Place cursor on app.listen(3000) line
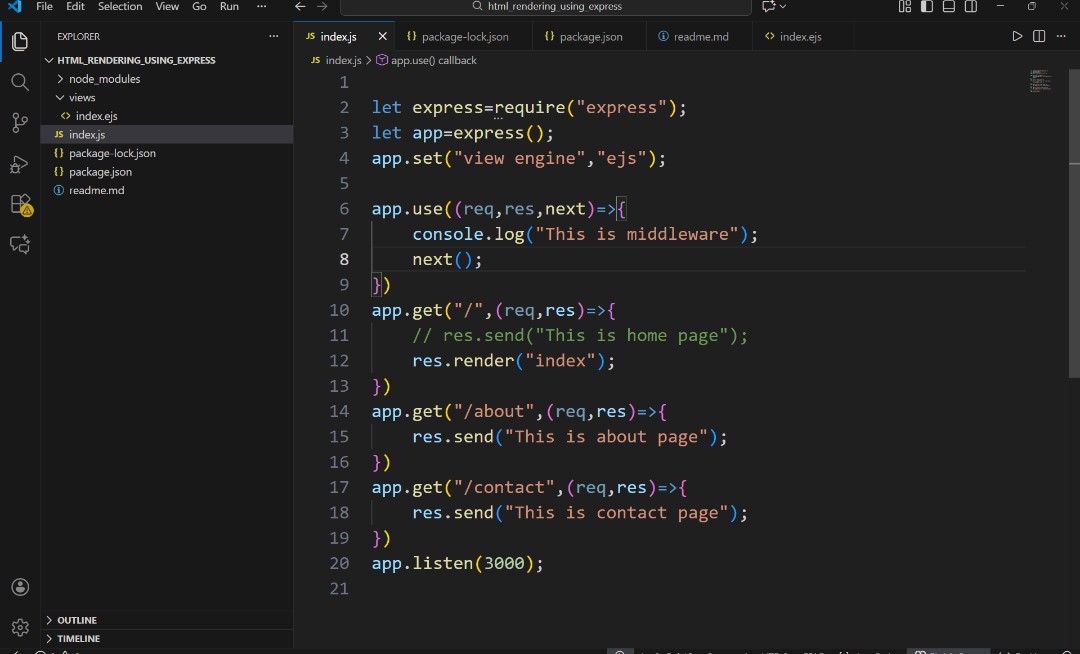 point(457,563)
